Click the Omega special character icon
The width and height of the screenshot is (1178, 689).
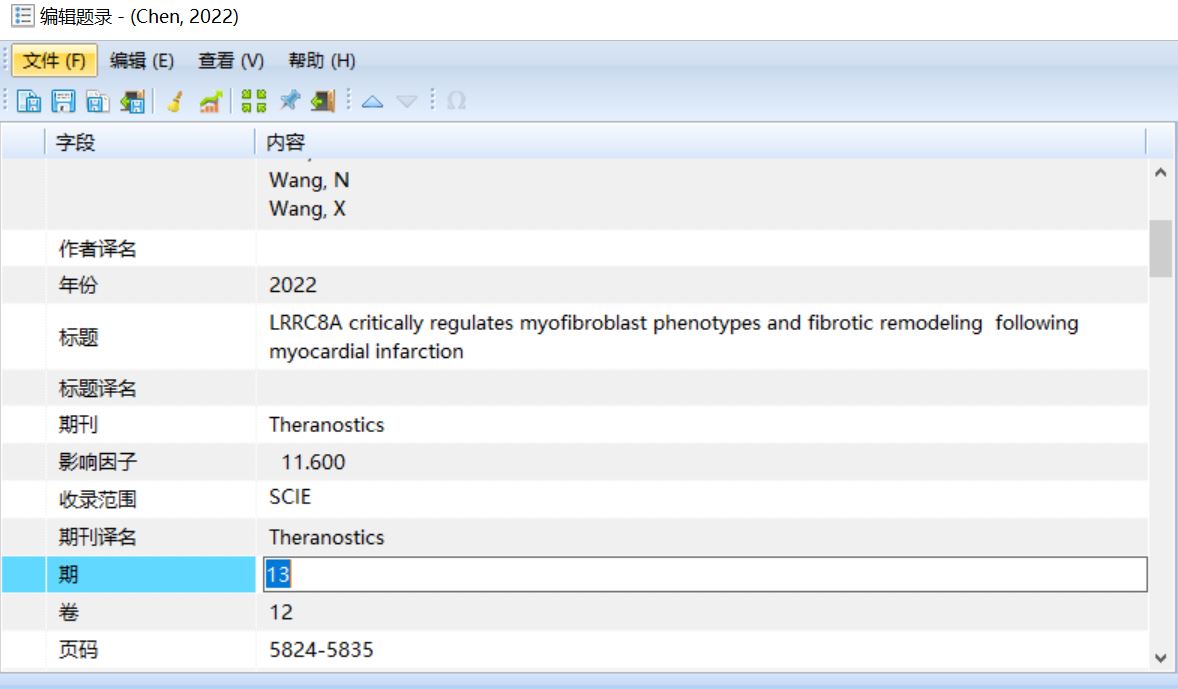[x=456, y=101]
